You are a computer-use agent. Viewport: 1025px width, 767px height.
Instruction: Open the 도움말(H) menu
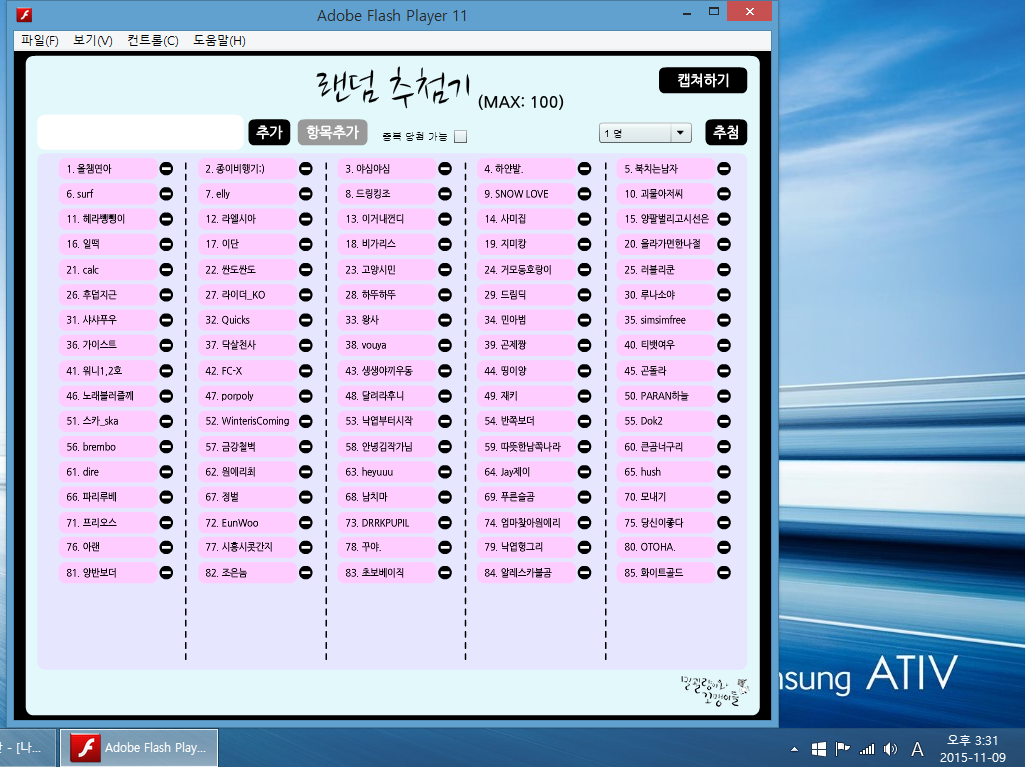coord(219,41)
